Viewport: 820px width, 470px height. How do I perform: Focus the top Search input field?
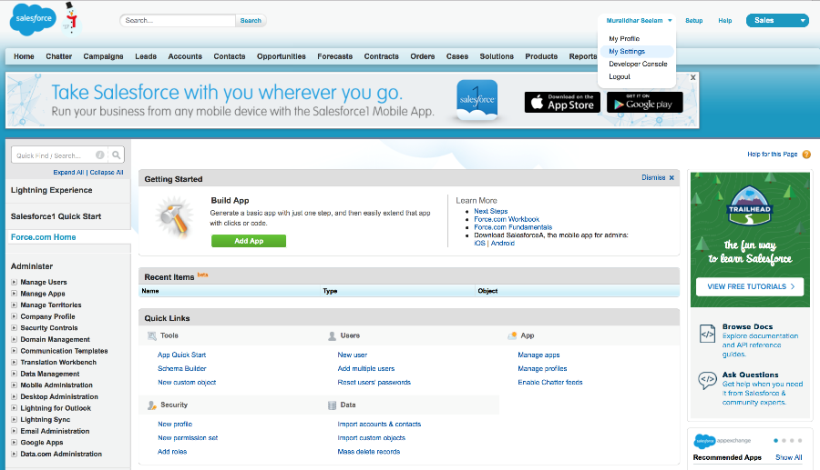pos(178,20)
